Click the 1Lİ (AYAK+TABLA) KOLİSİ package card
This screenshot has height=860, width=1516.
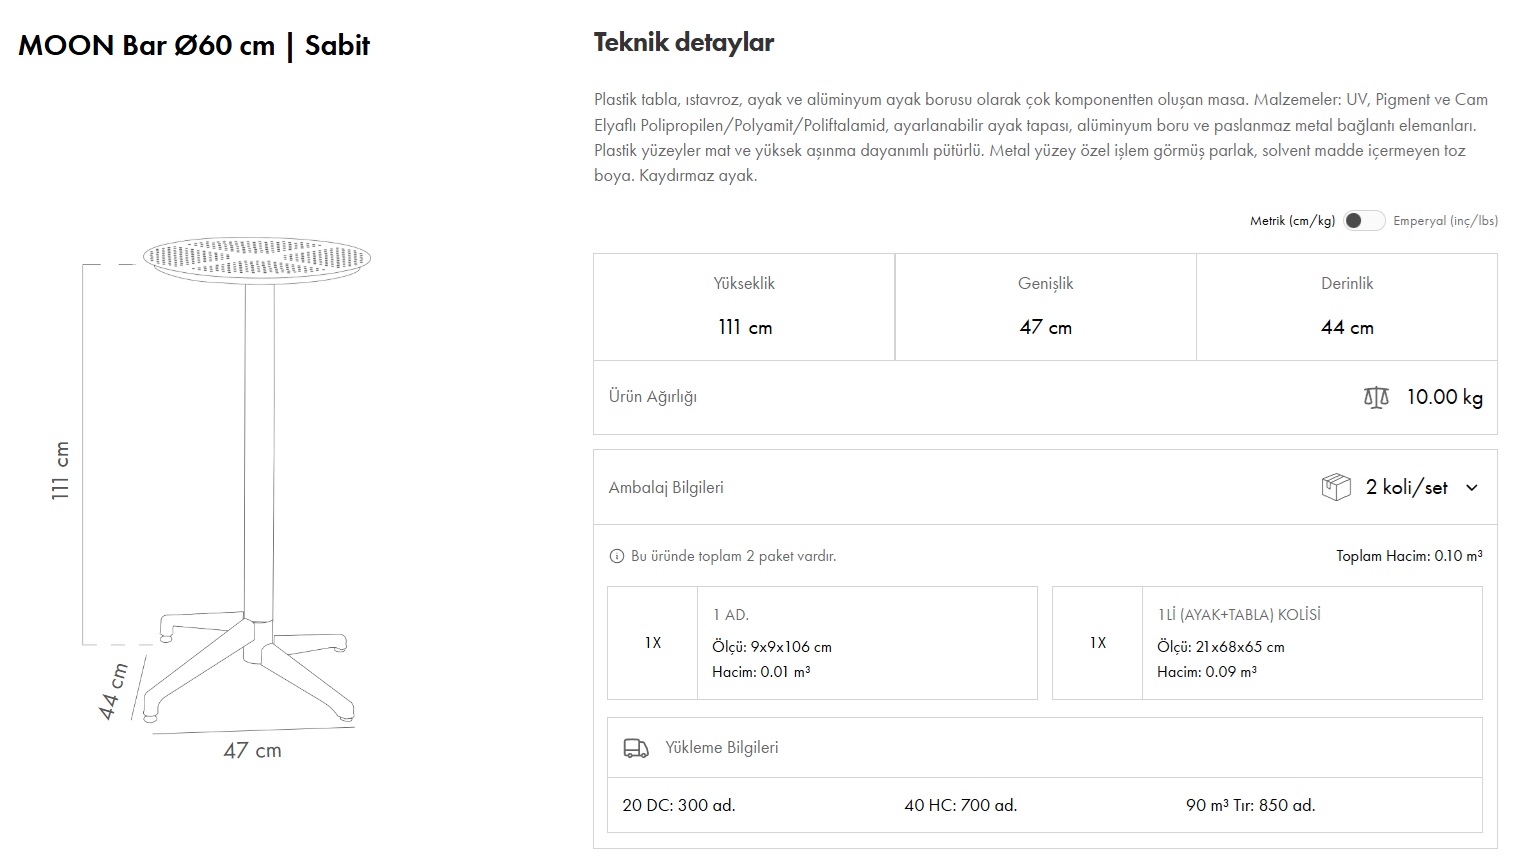pyautogui.click(x=1267, y=643)
